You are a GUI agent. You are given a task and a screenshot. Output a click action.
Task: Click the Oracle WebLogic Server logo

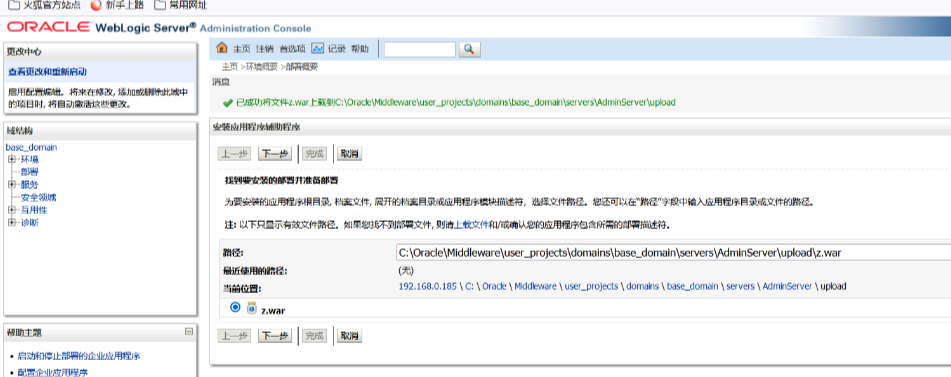click(x=159, y=27)
